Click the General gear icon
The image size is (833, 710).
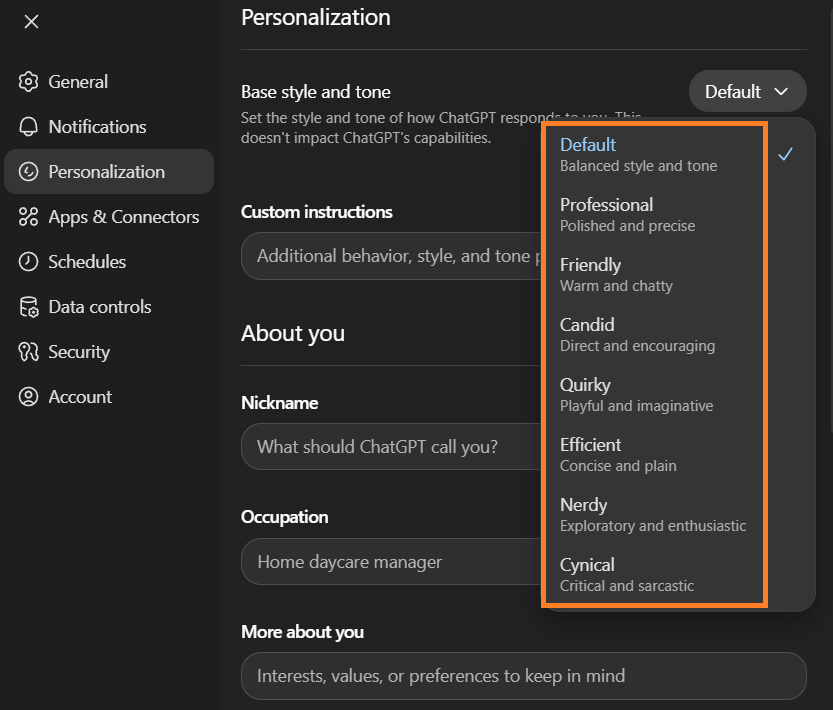pyautogui.click(x=28, y=82)
